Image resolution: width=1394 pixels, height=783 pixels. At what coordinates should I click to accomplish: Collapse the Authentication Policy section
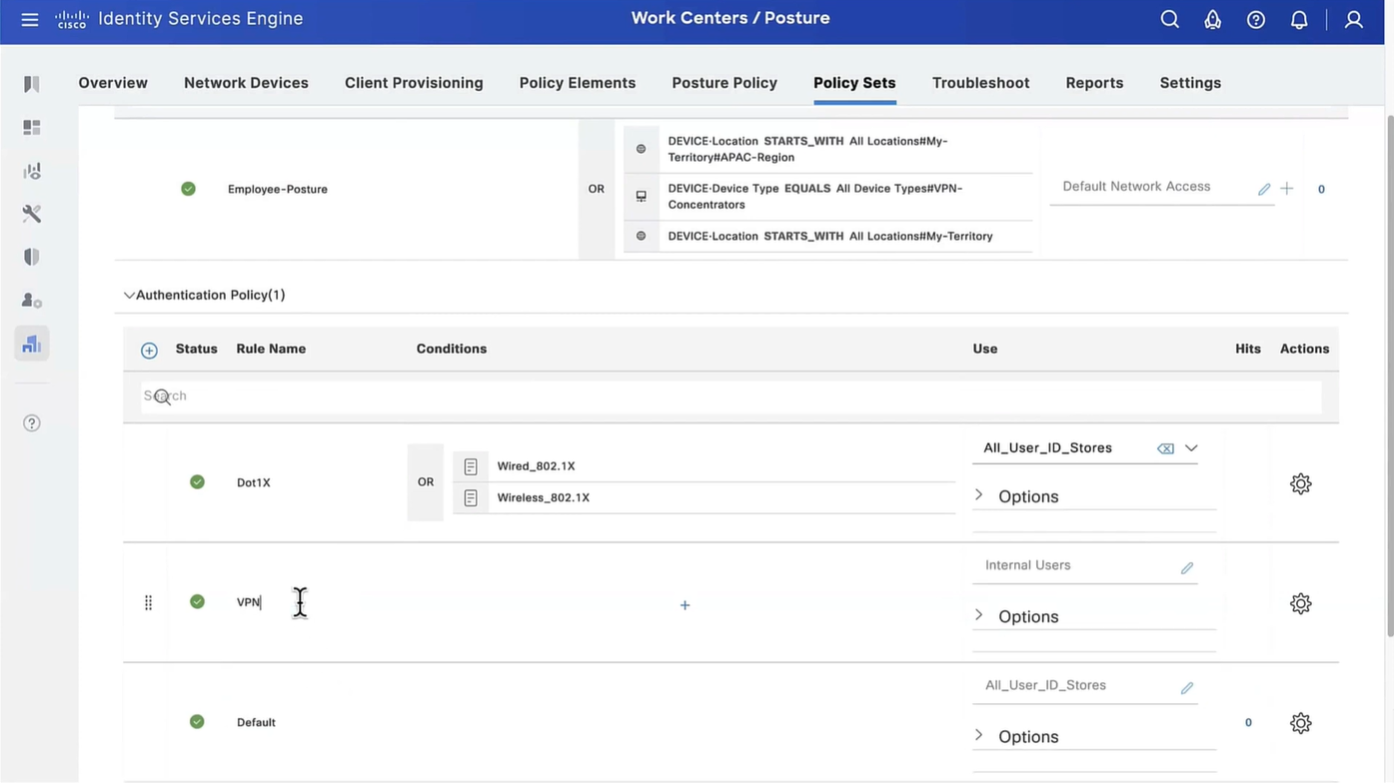(129, 295)
